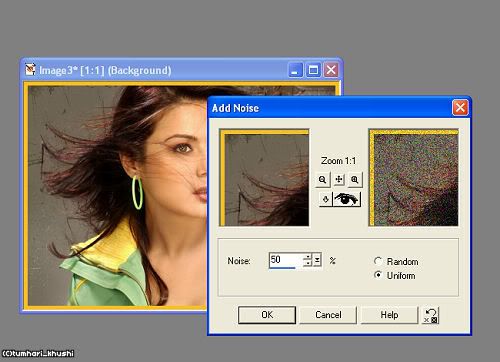Screen dimensions: 500x362
Task: Minimize the Image3 window
Action: (x=295, y=70)
